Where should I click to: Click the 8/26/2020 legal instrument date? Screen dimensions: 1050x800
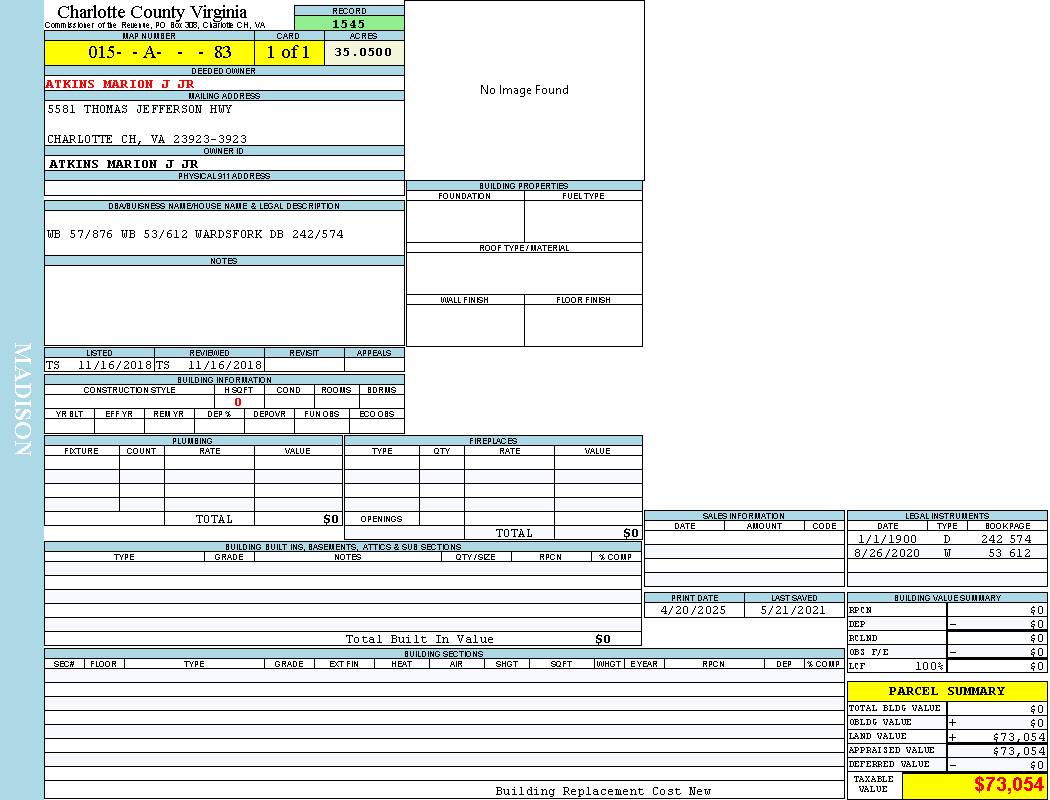point(886,553)
